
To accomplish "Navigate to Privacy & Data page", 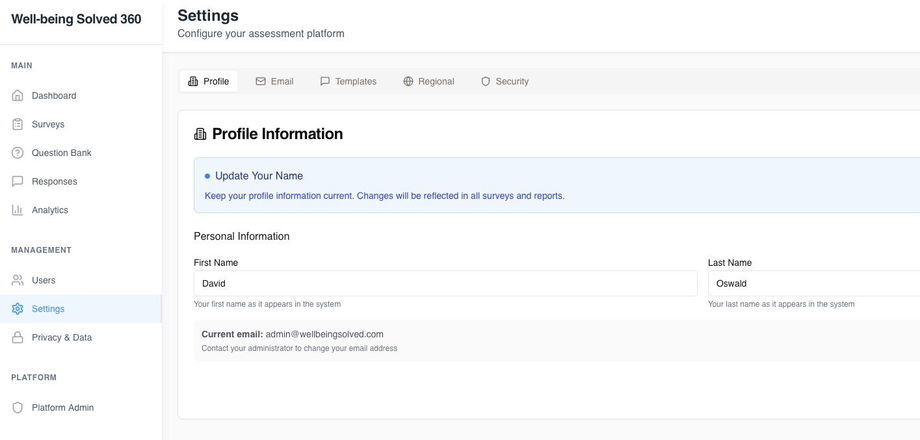I will click(61, 338).
